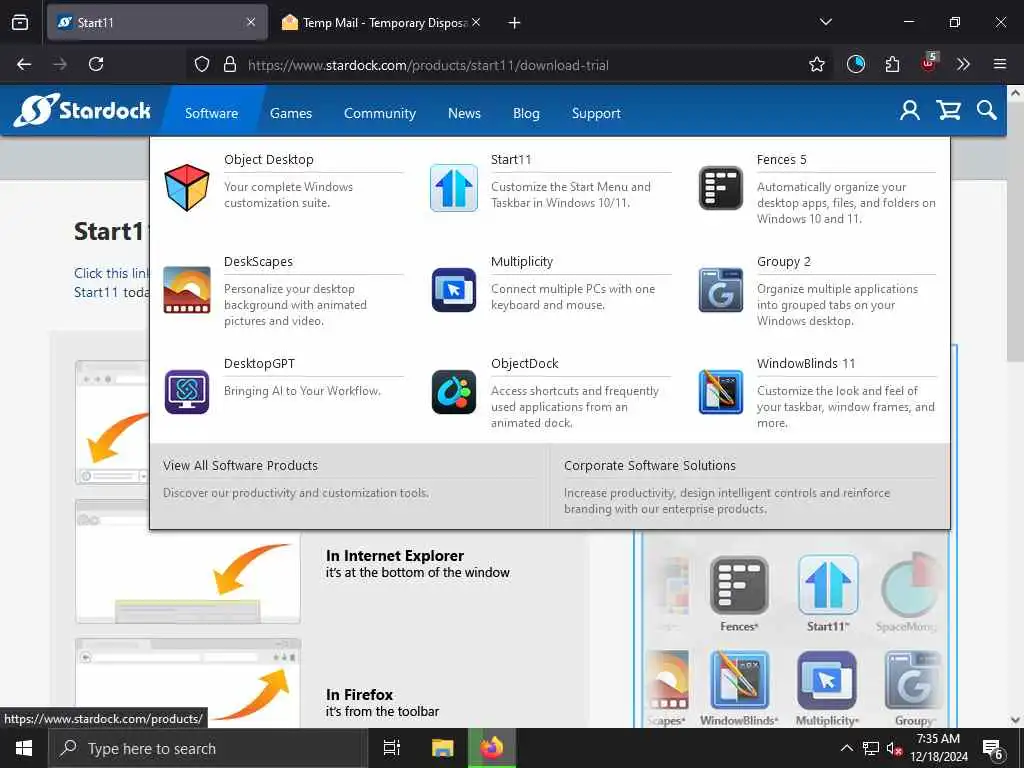Click the uBlock Origin toolbar icon
1024x768 pixels.
tap(928, 63)
